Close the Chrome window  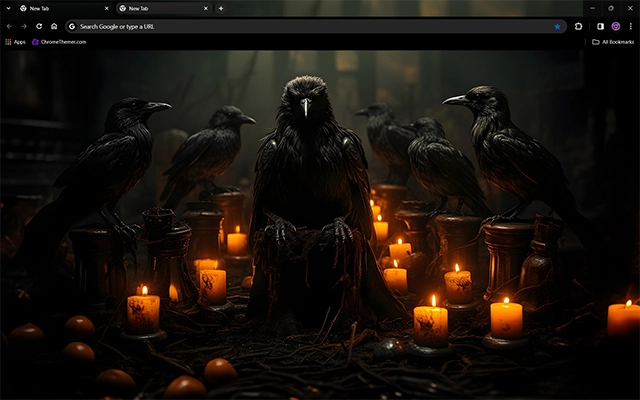[x=630, y=8]
